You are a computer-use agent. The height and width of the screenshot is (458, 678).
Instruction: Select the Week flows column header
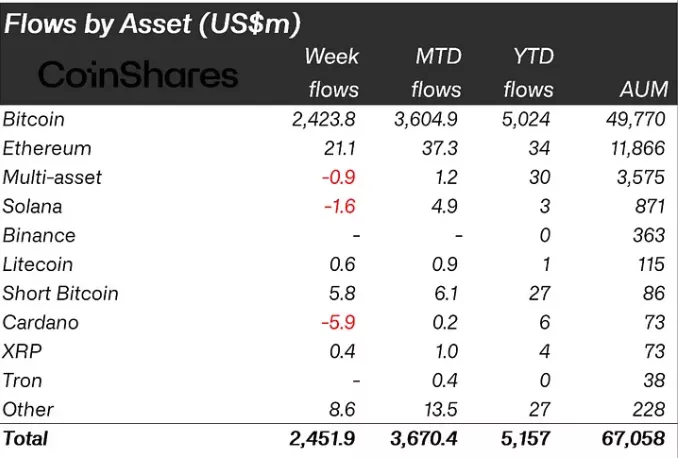pos(332,72)
